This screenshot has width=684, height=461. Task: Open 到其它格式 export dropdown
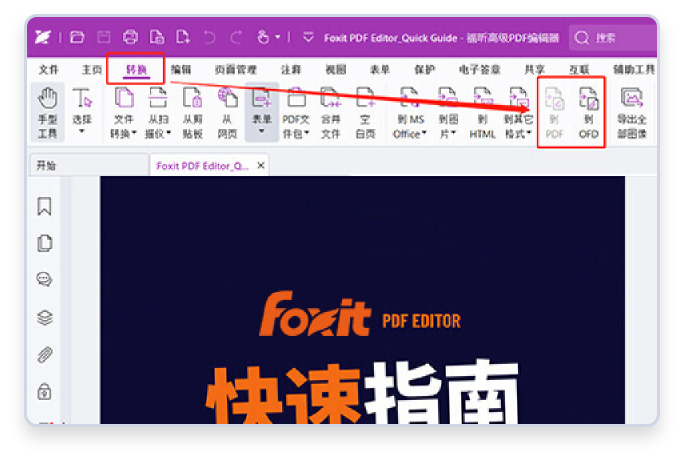pos(518,113)
